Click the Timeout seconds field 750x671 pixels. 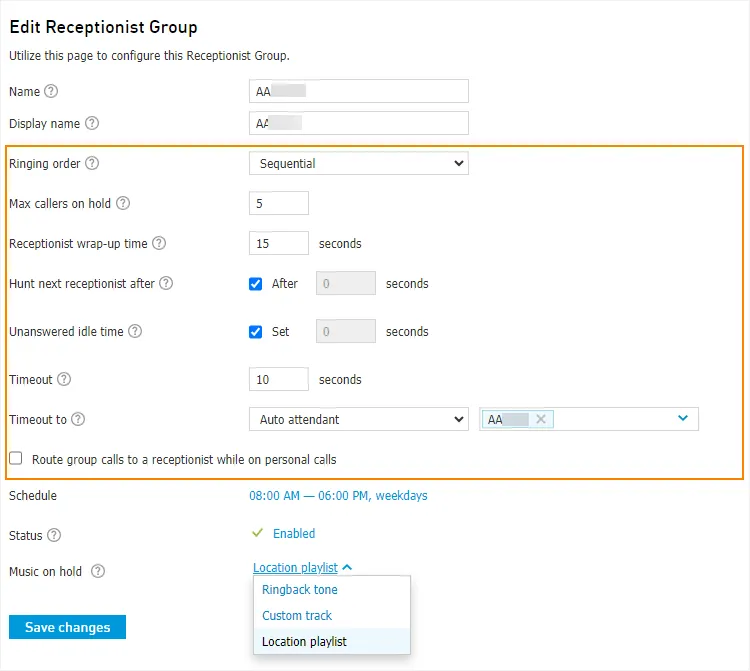click(x=279, y=379)
